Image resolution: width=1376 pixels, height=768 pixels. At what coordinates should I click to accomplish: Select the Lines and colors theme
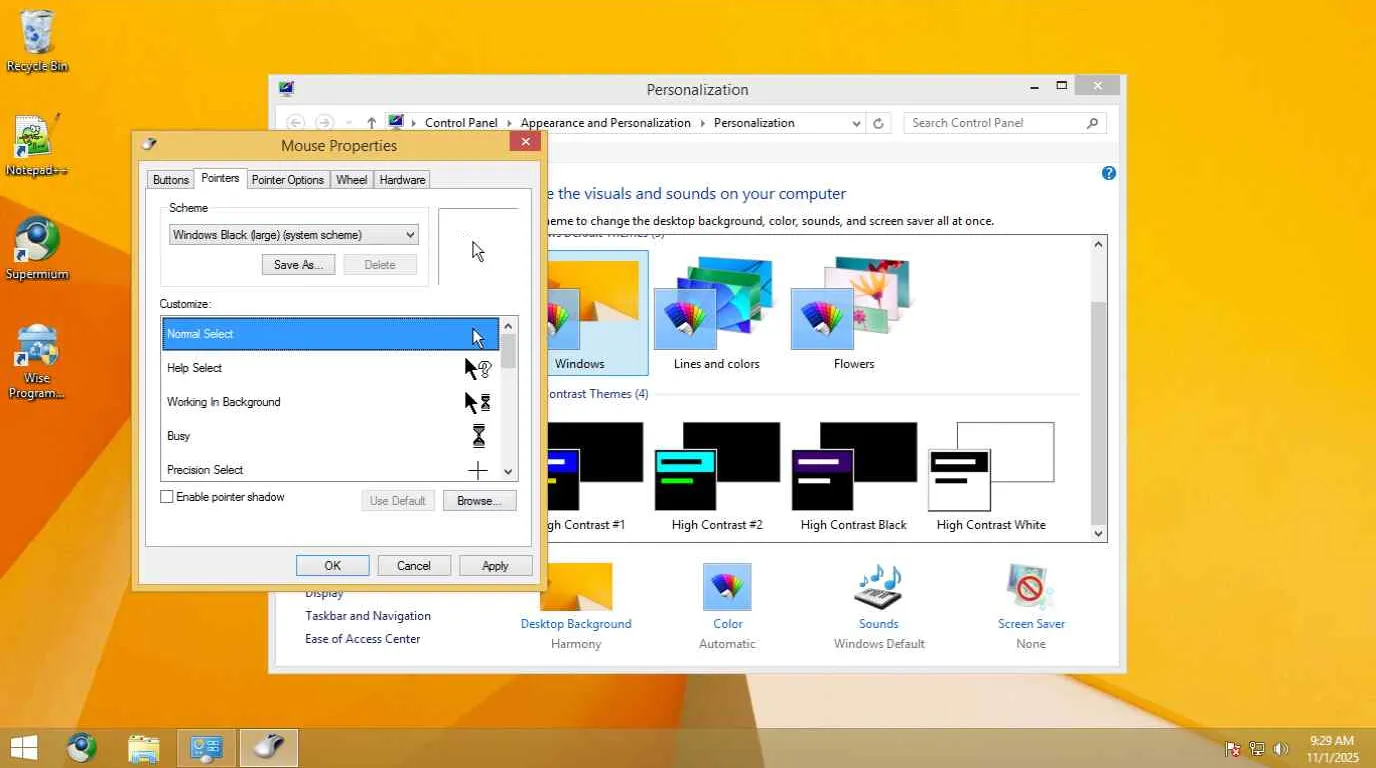[716, 313]
